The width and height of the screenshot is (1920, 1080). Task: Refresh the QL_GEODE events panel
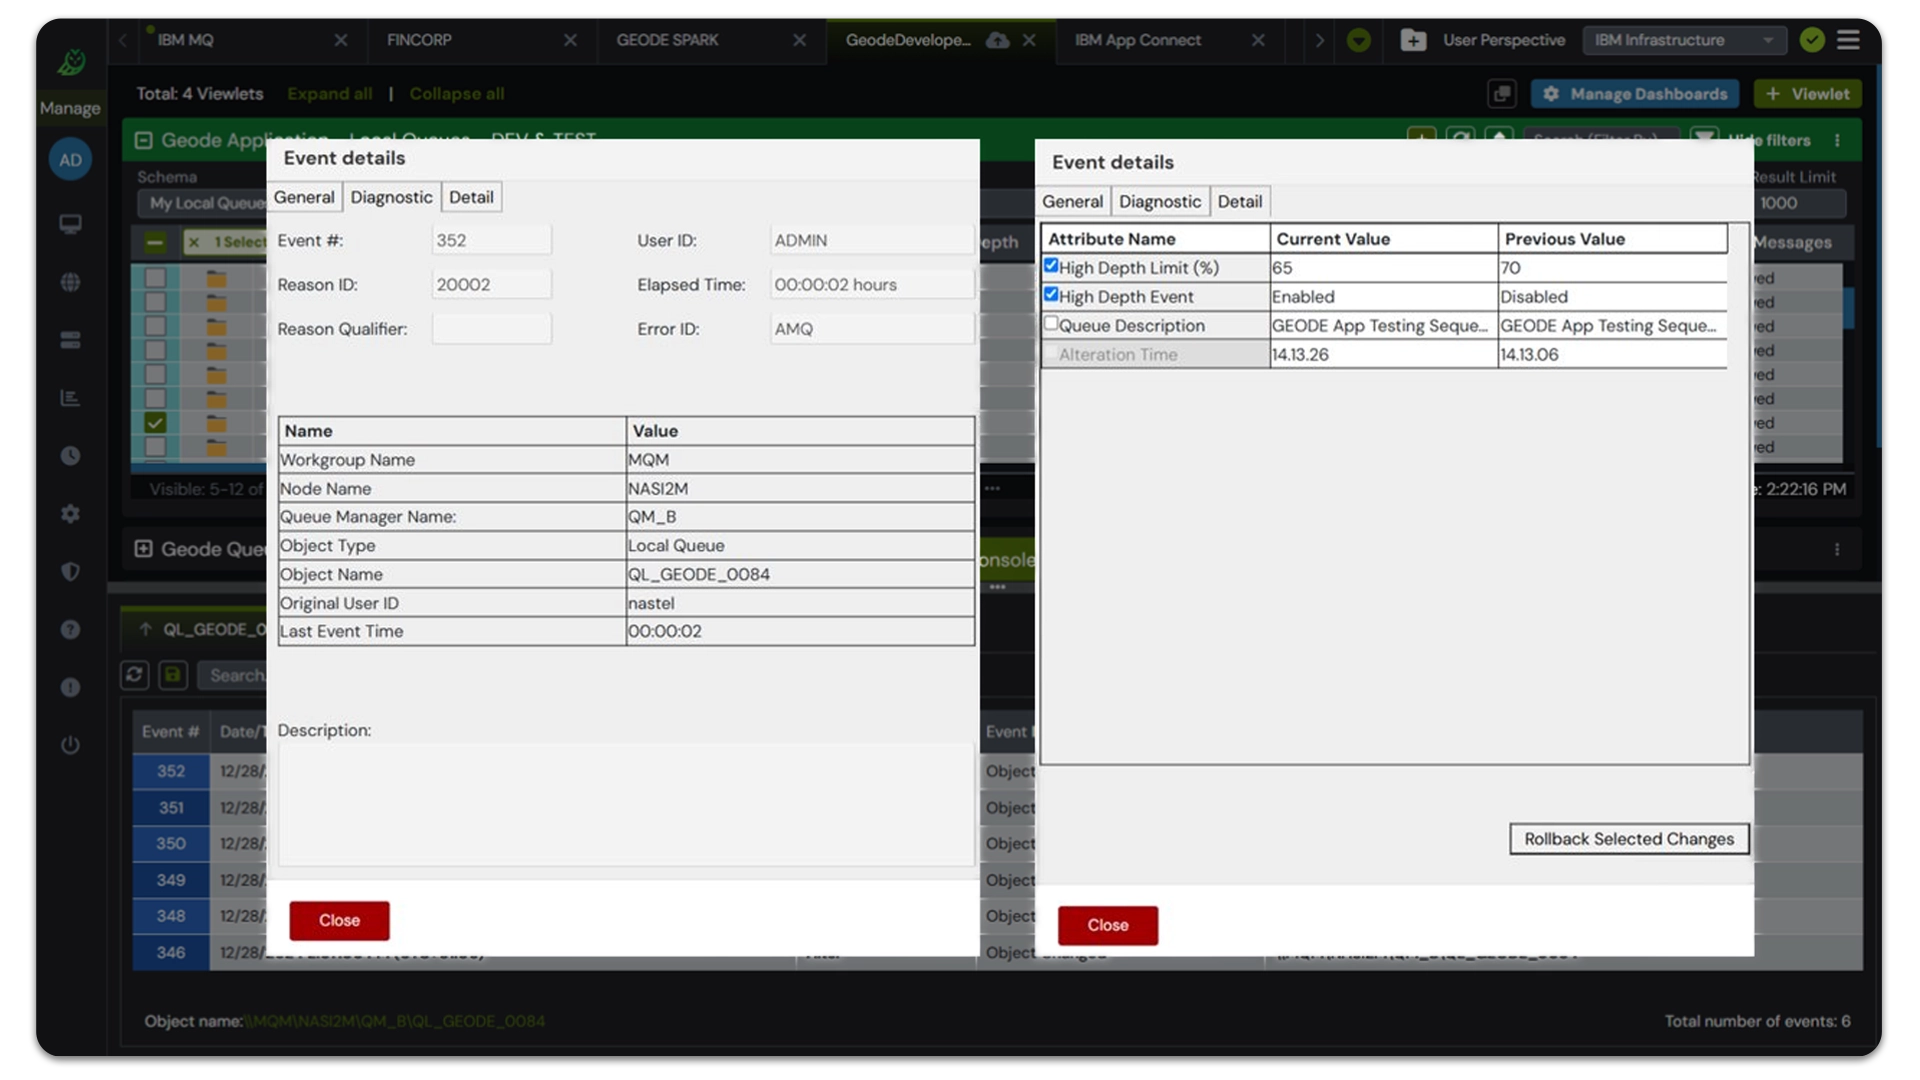(x=135, y=675)
